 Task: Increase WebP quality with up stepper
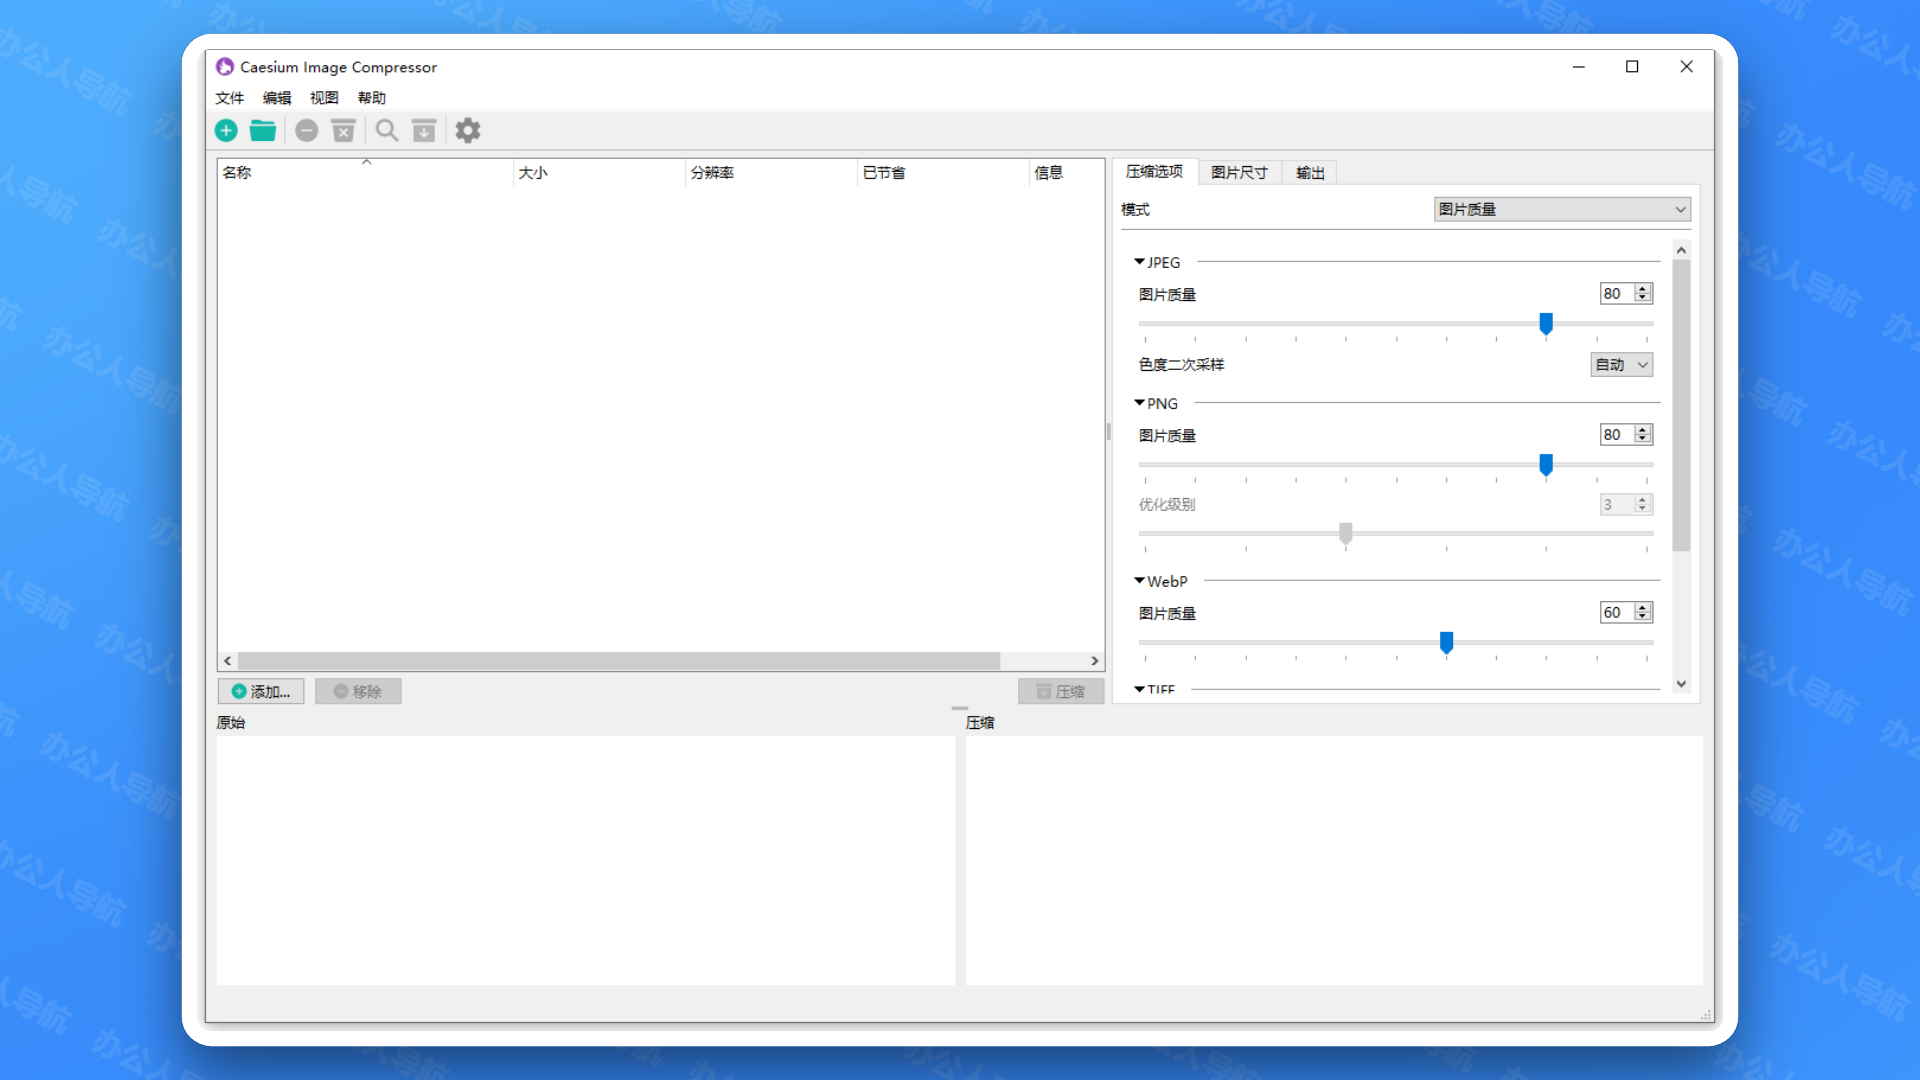click(x=1643, y=607)
